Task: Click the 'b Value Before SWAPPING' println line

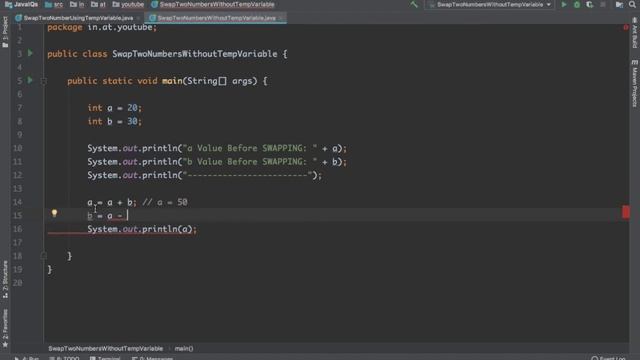Action: (x=217, y=162)
